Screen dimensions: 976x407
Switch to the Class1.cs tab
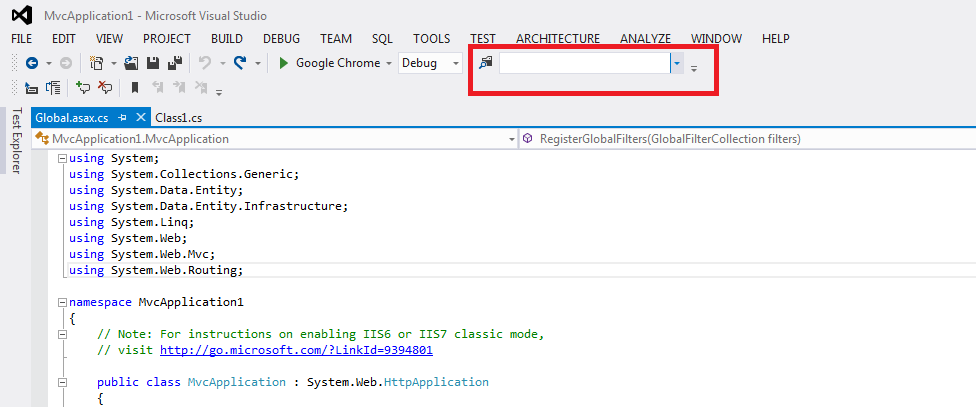point(179,118)
